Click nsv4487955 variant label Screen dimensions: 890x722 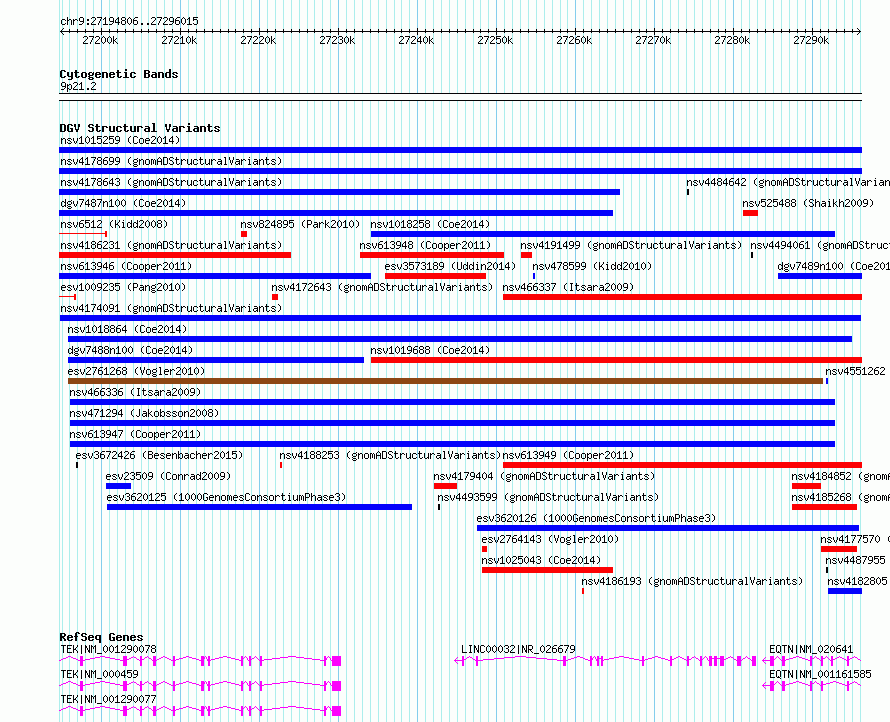pyautogui.click(x=855, y=560)
